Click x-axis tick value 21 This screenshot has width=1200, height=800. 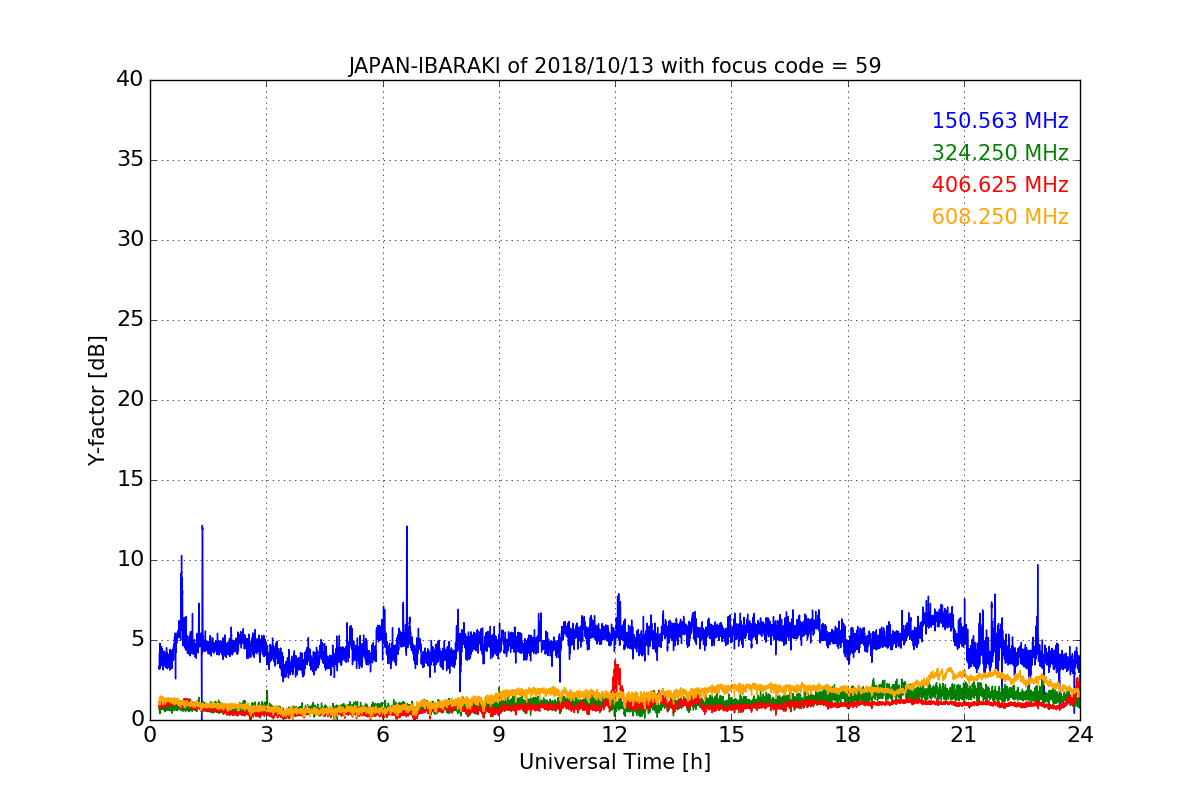[964, 734]
